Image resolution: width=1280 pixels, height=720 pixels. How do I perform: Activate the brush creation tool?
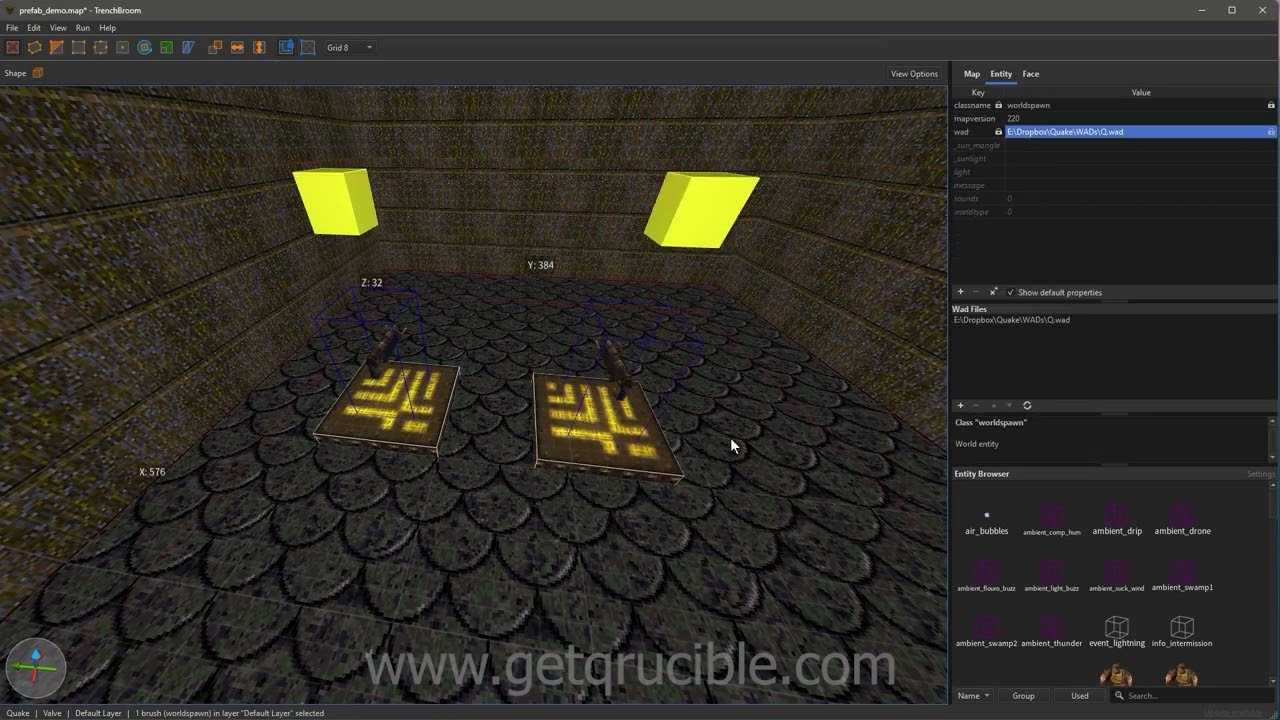35,47
